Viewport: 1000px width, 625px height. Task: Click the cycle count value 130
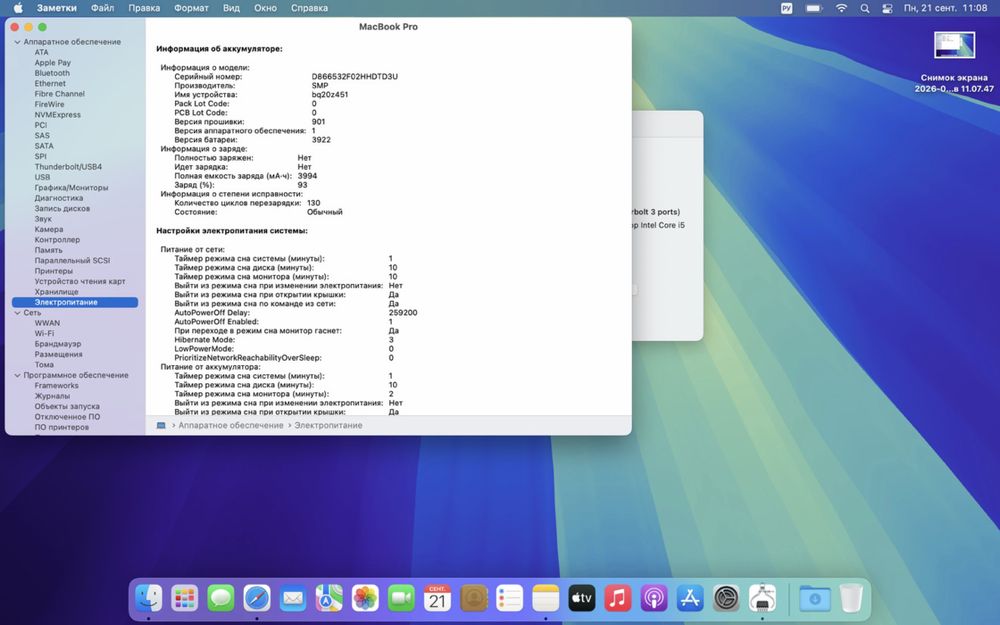click(x=314, y=203)
